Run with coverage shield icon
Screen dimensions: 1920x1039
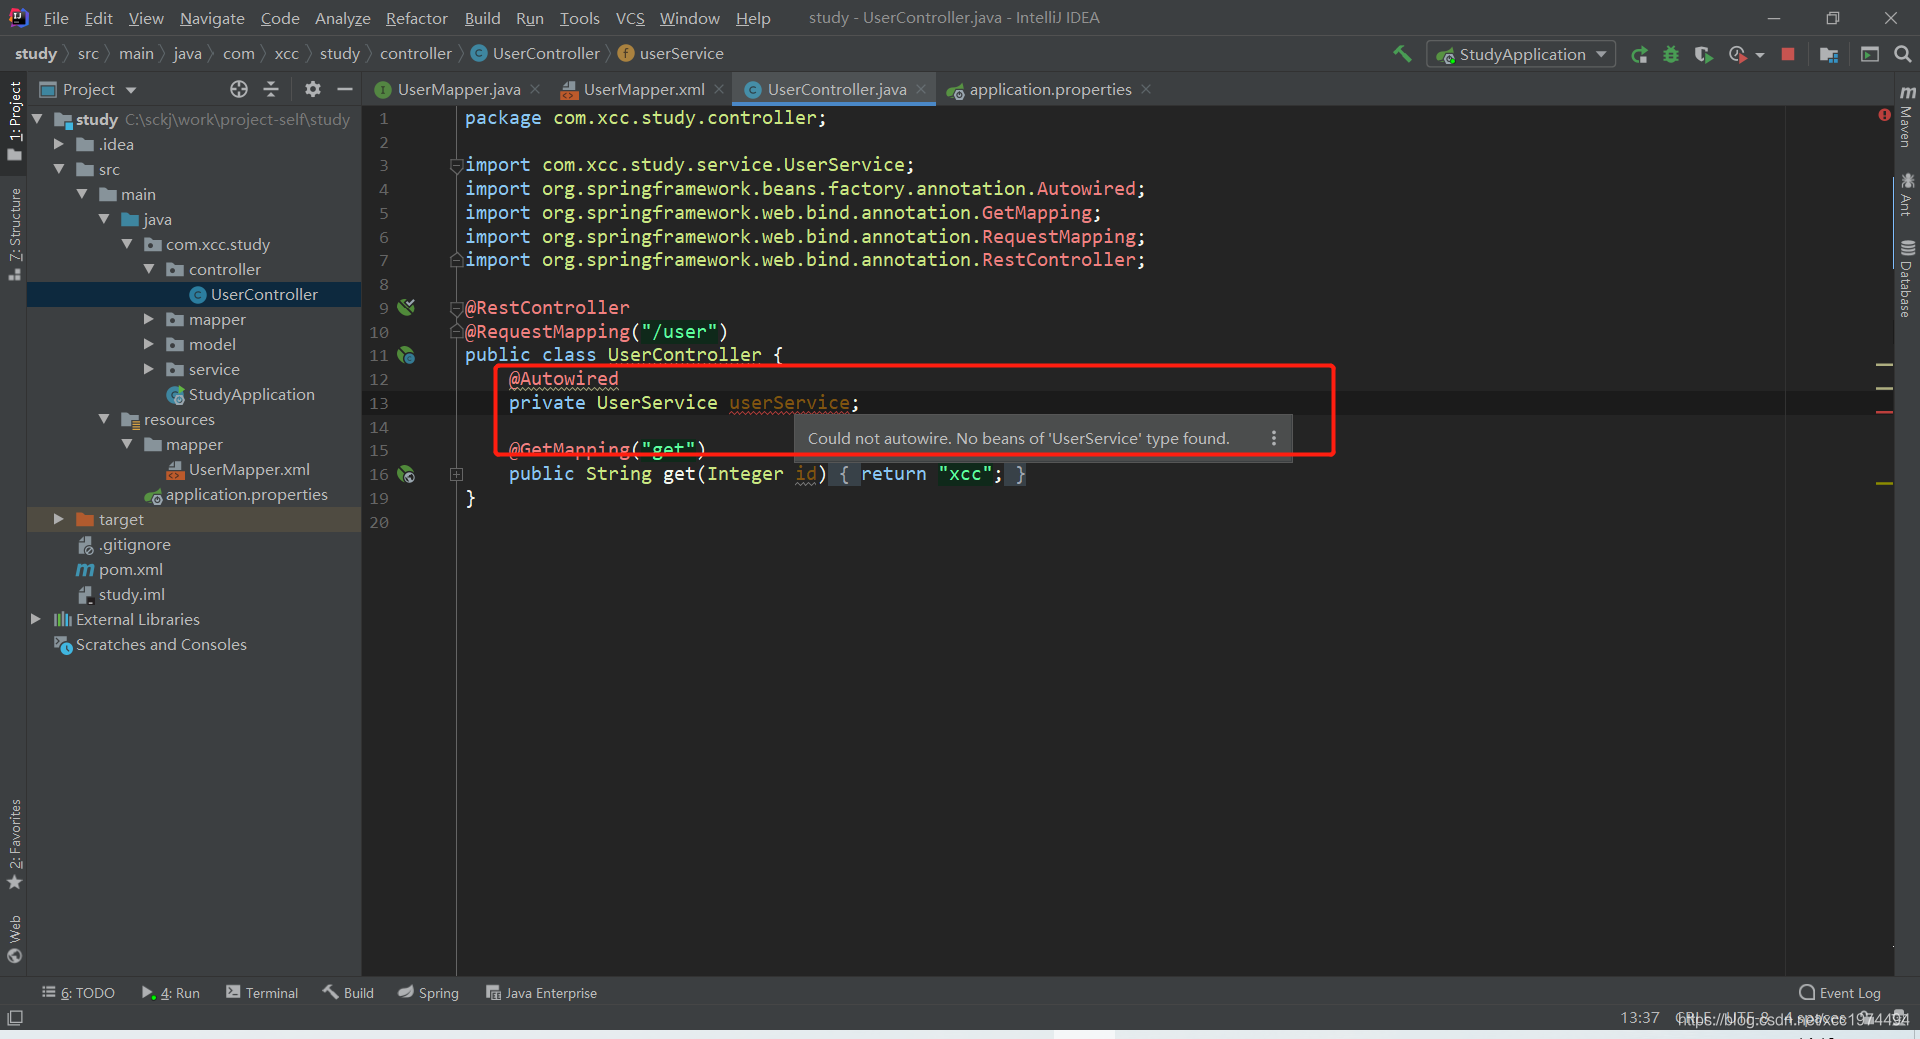tap(1703, 55)
